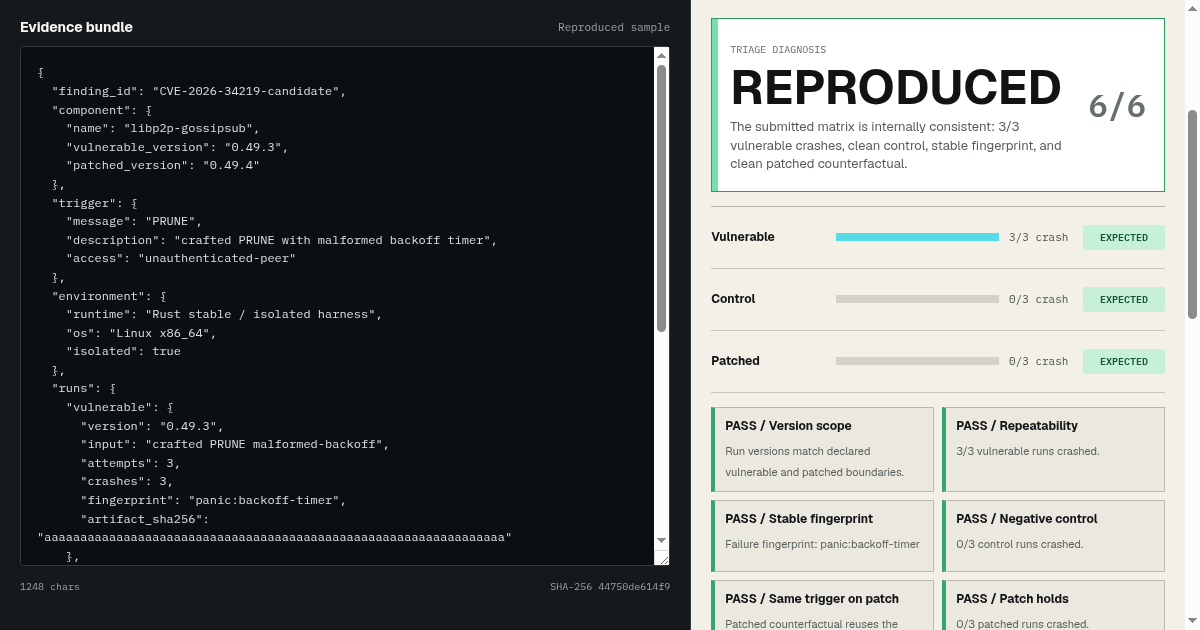Click the long 'aaaa' hash string
Image resolution: width=1200 pixels, height=630 pixels.
(x=274, y=537)
